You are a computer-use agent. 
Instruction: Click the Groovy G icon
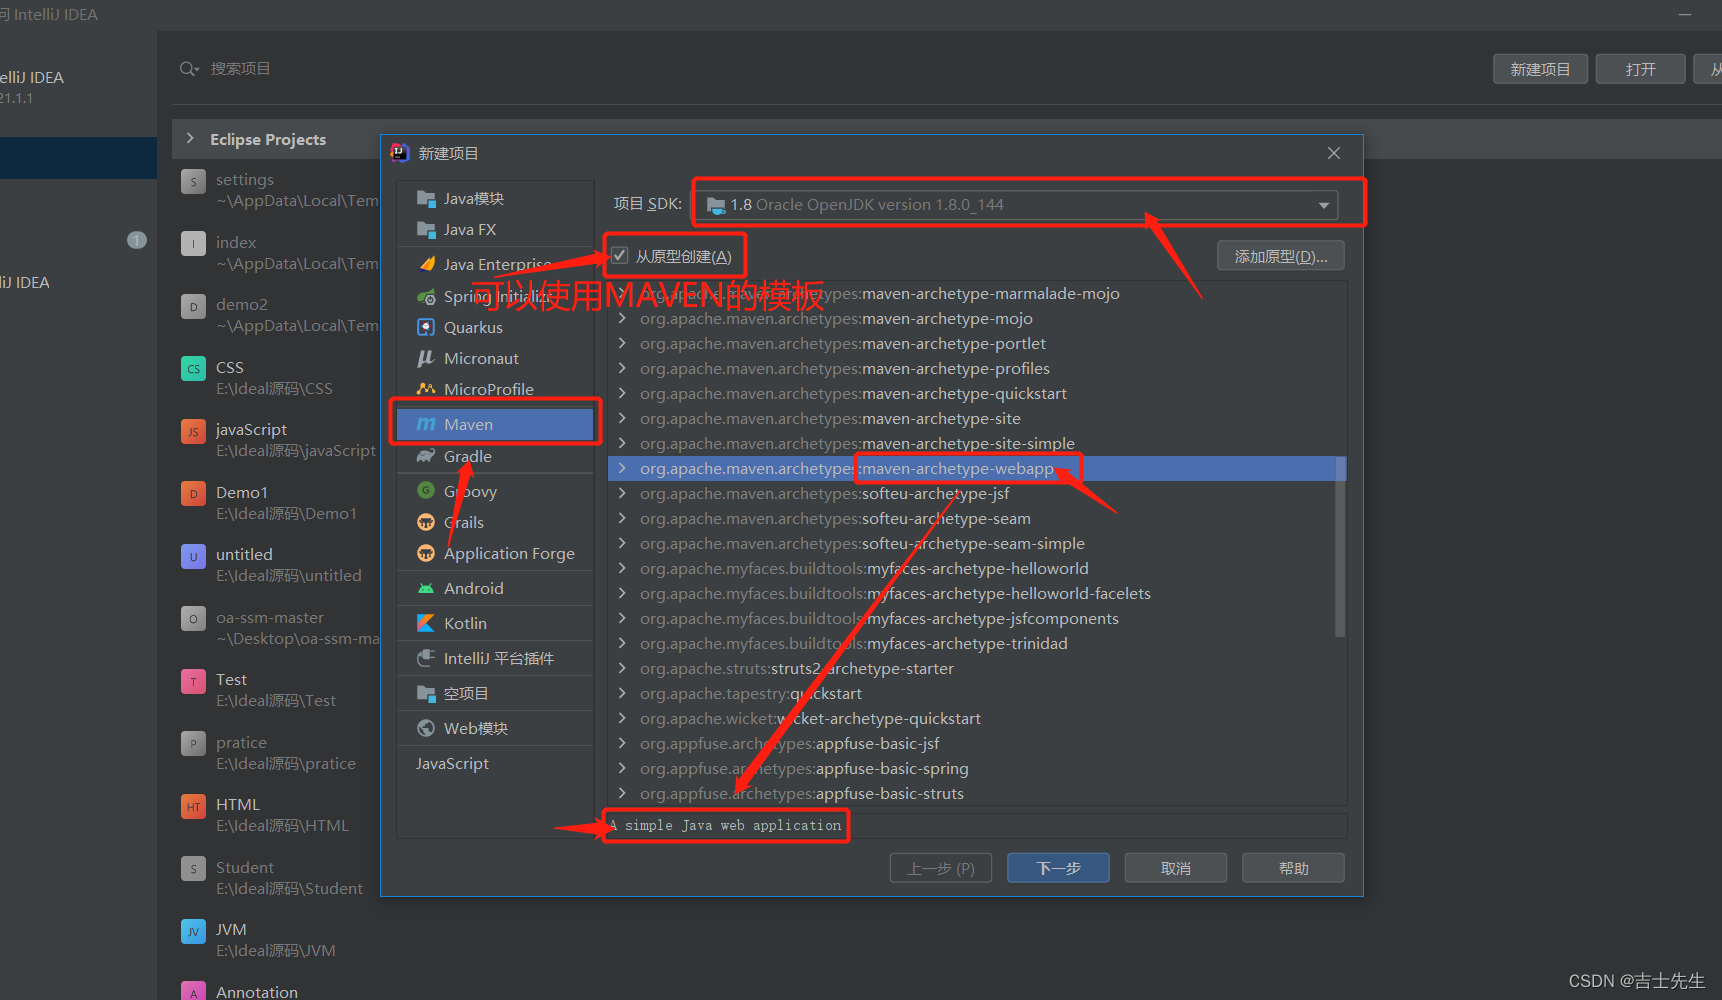pos(426,491)
